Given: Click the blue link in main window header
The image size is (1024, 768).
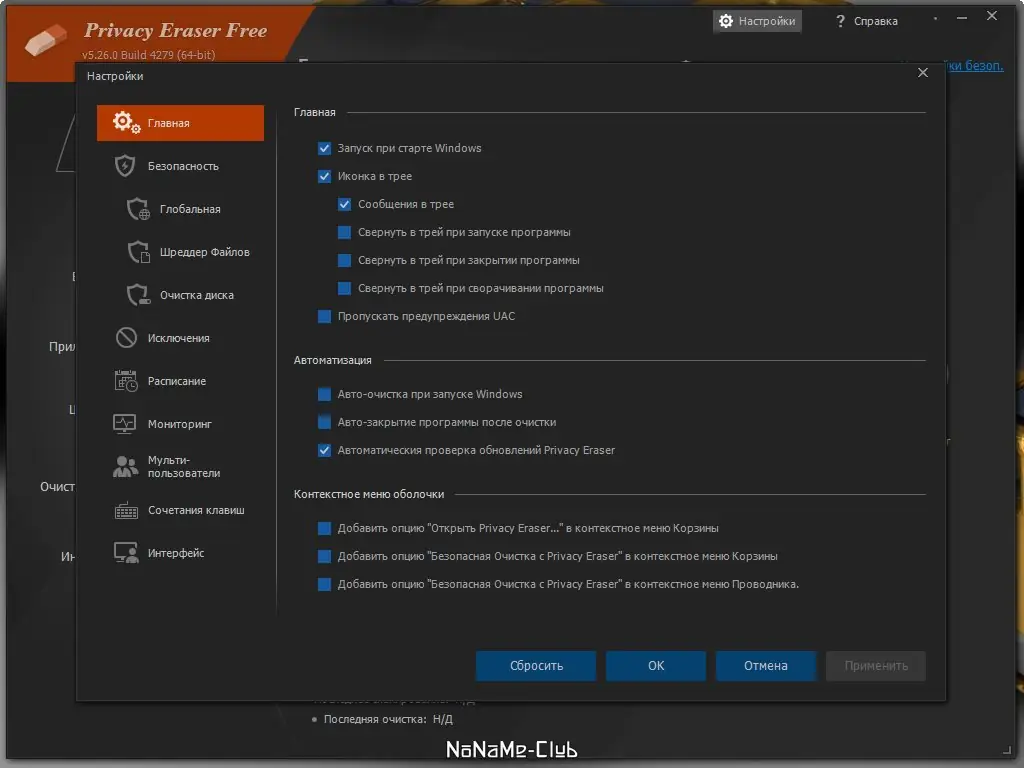Looking at the screenshot, I should [975, 65].
